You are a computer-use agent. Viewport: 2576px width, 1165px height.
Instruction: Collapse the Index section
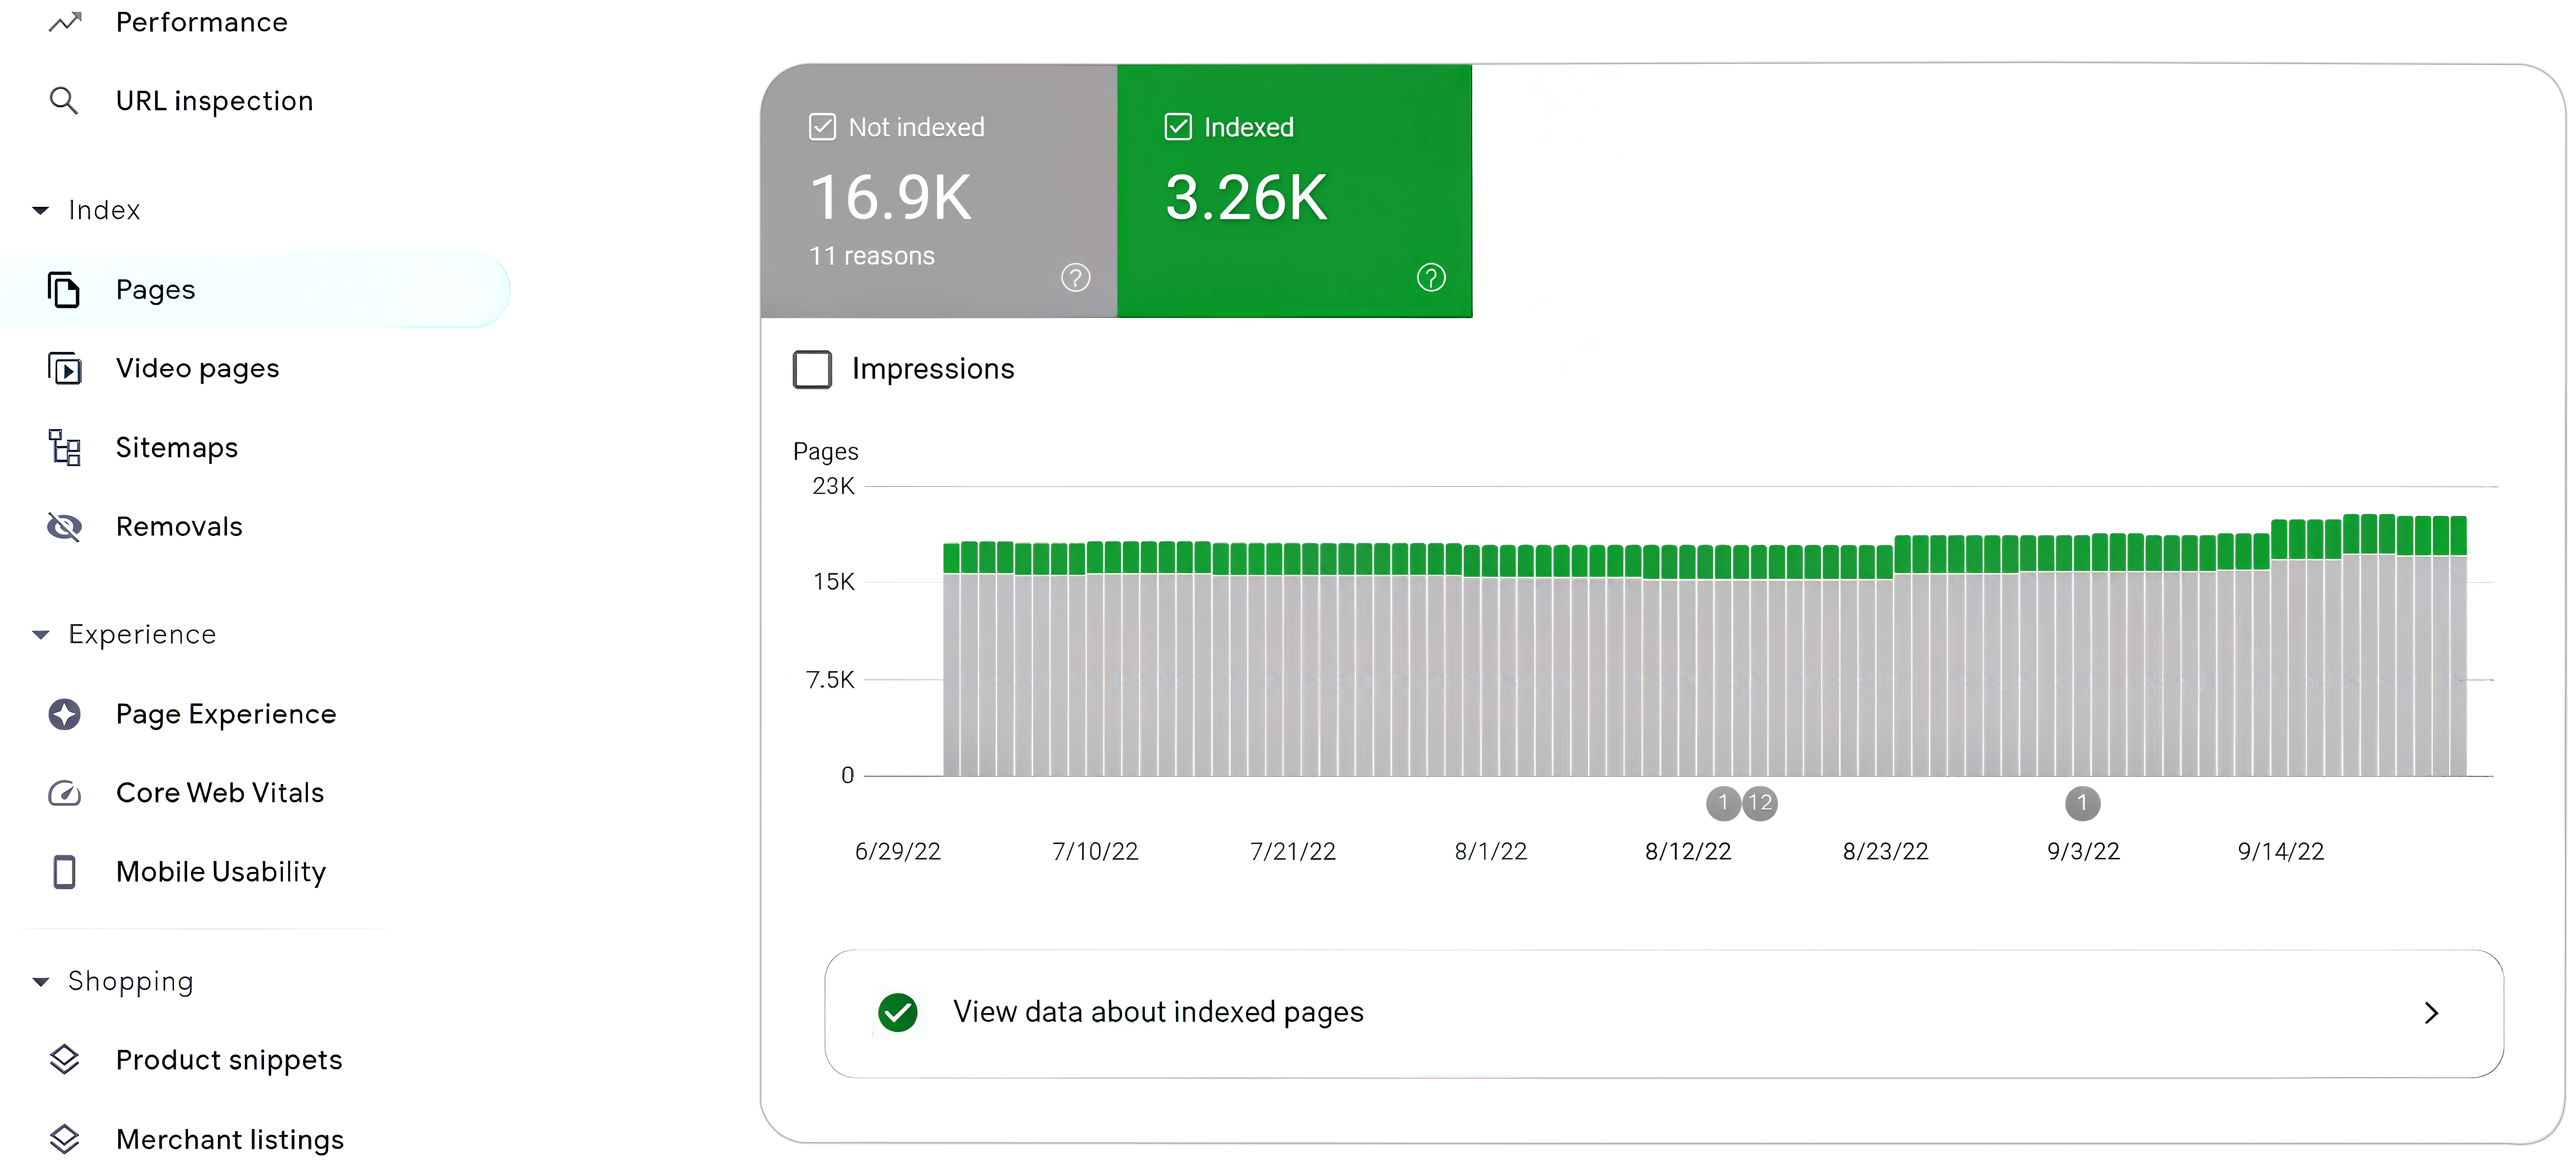pos(40,210)
